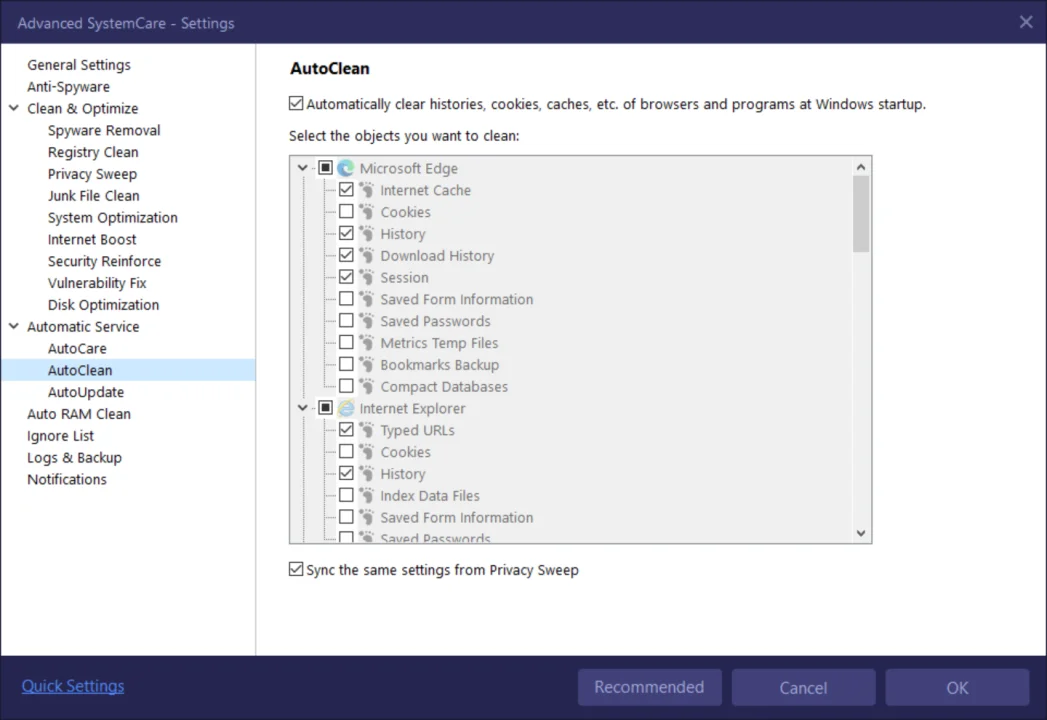Image resolution: width=1047 pixels, height=720 pixels.
Task: Collapse the Clean & Optimize section
Action: 13,108
